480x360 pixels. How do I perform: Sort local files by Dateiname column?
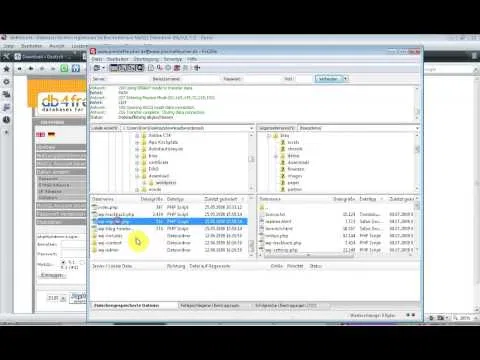(114, 199)
